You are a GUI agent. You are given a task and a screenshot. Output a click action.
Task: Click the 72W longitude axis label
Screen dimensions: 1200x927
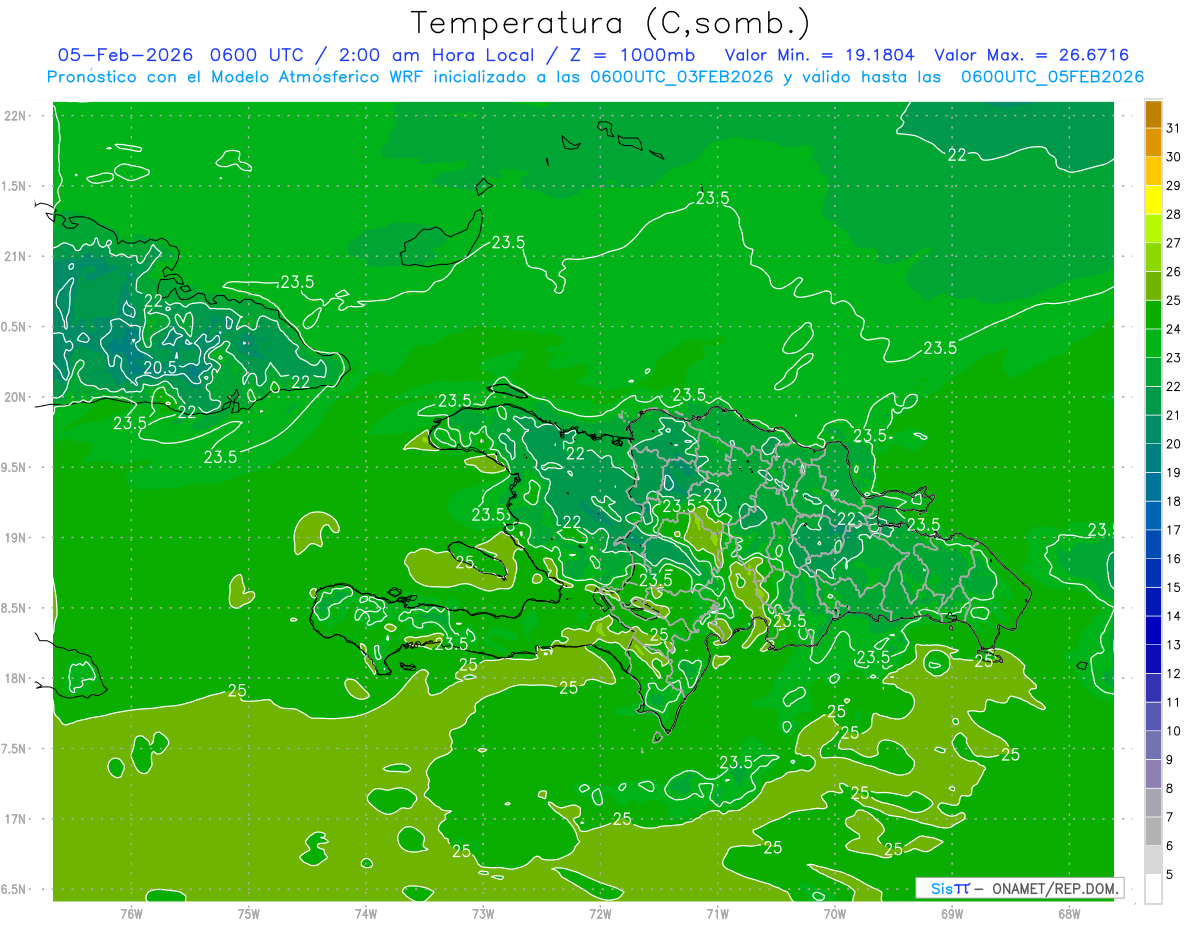[600, 913]
